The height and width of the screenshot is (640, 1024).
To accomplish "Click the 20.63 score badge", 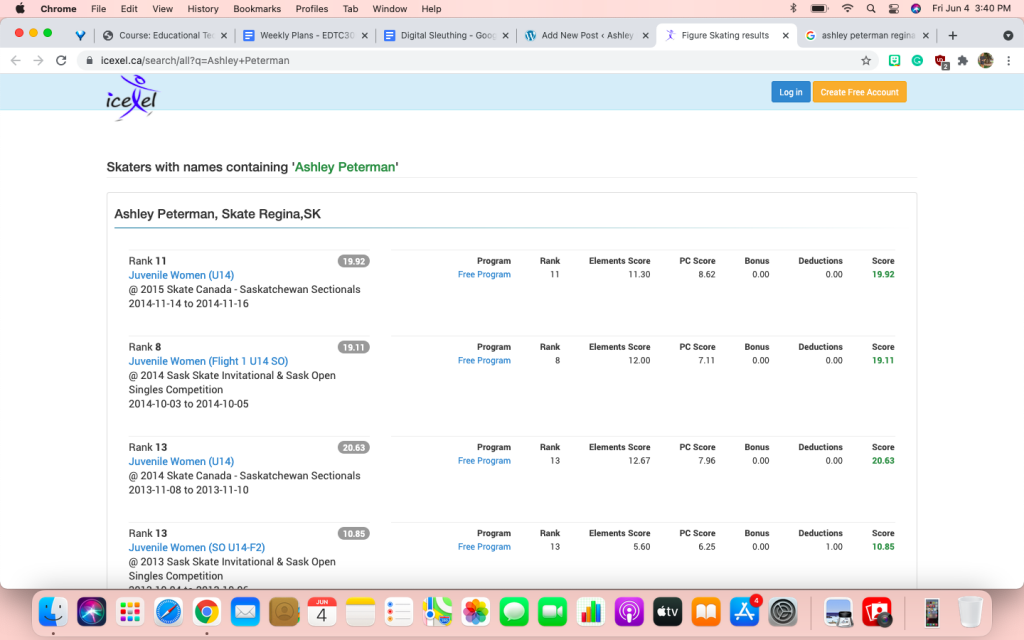I will tap(353, 447).
